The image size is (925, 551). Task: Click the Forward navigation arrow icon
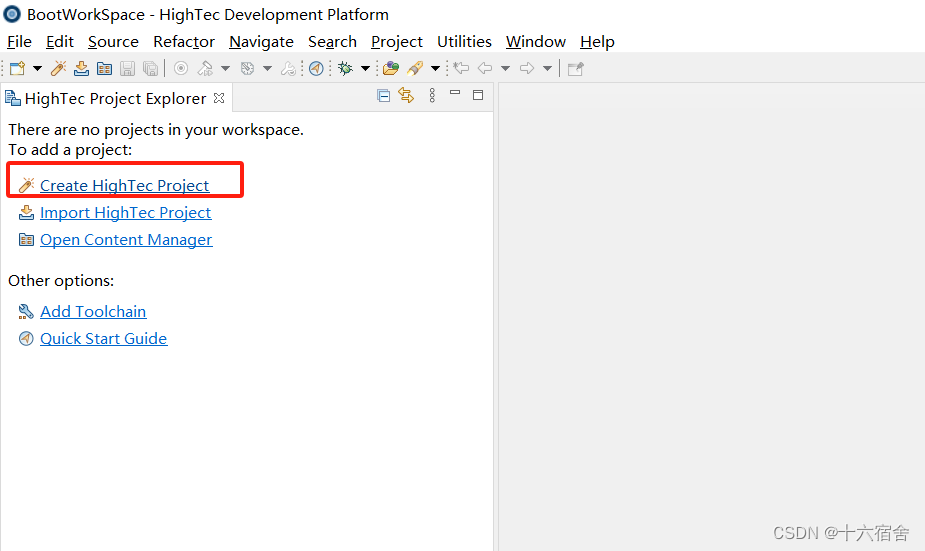tap(527, 68)
